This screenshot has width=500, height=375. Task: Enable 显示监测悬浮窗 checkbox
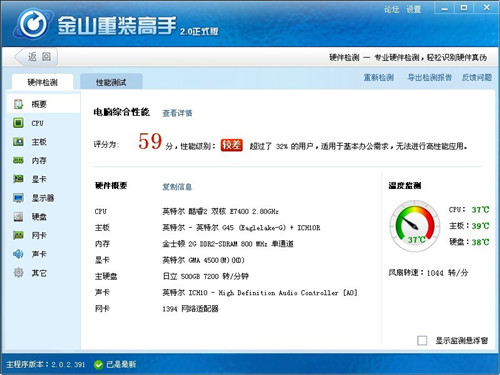422,340
